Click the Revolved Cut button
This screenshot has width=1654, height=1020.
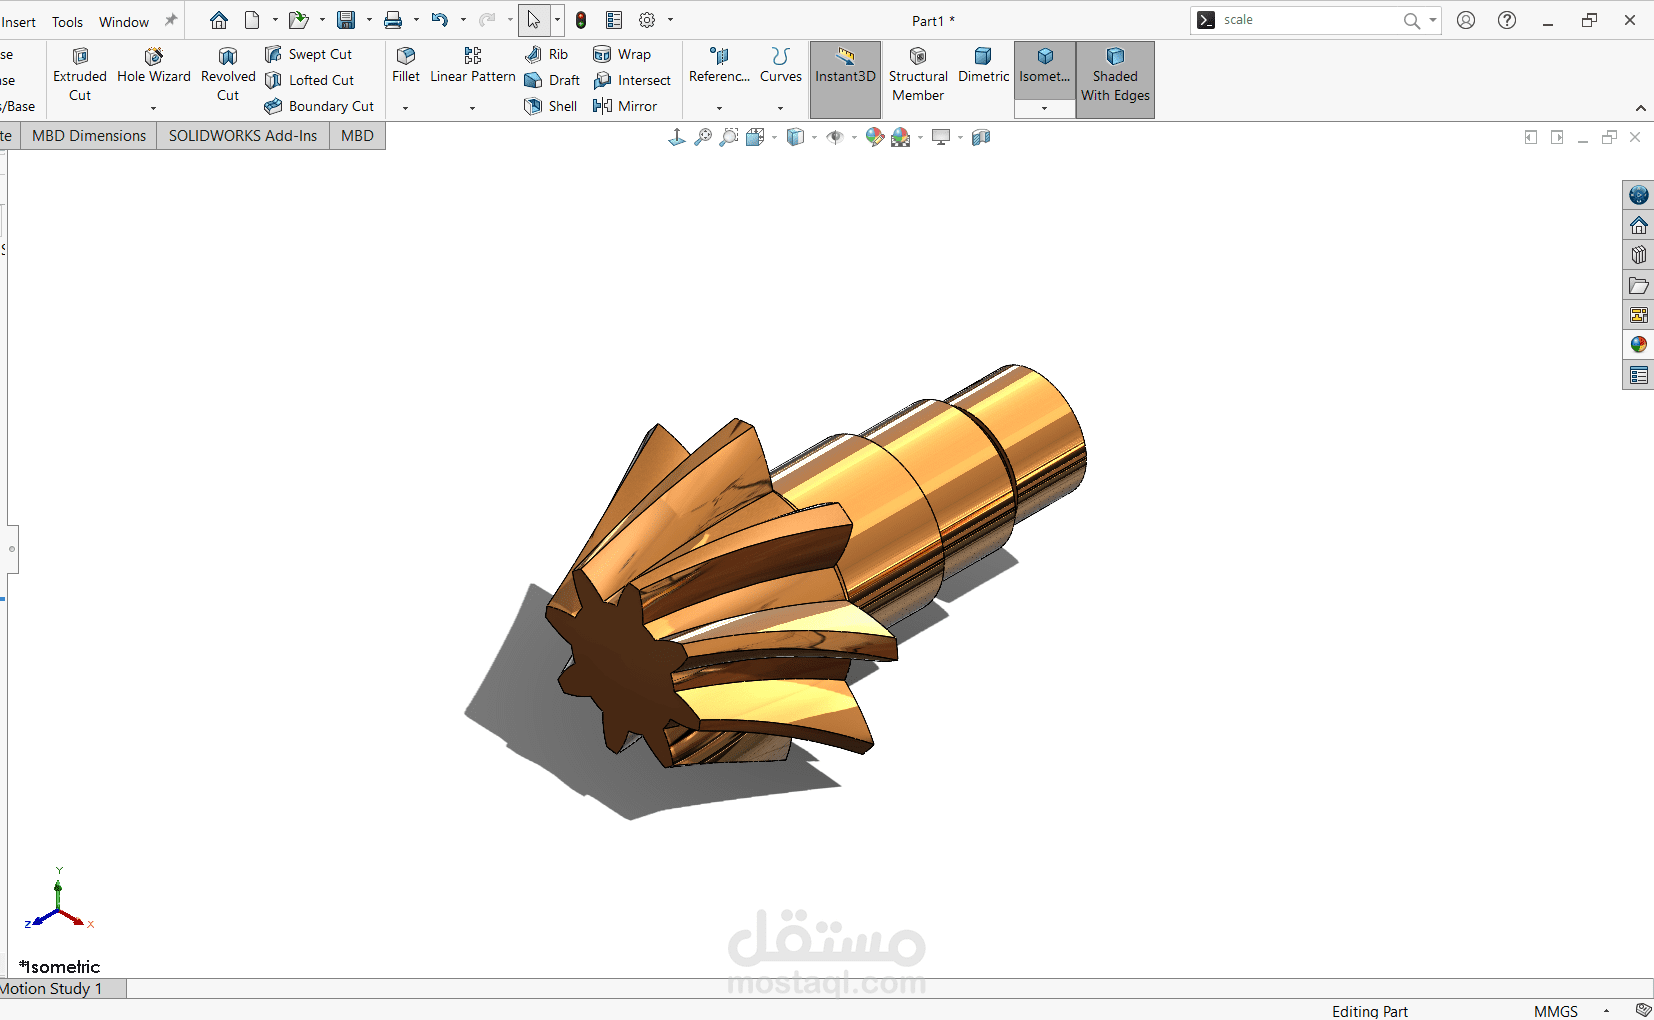(x=228, y=74)
